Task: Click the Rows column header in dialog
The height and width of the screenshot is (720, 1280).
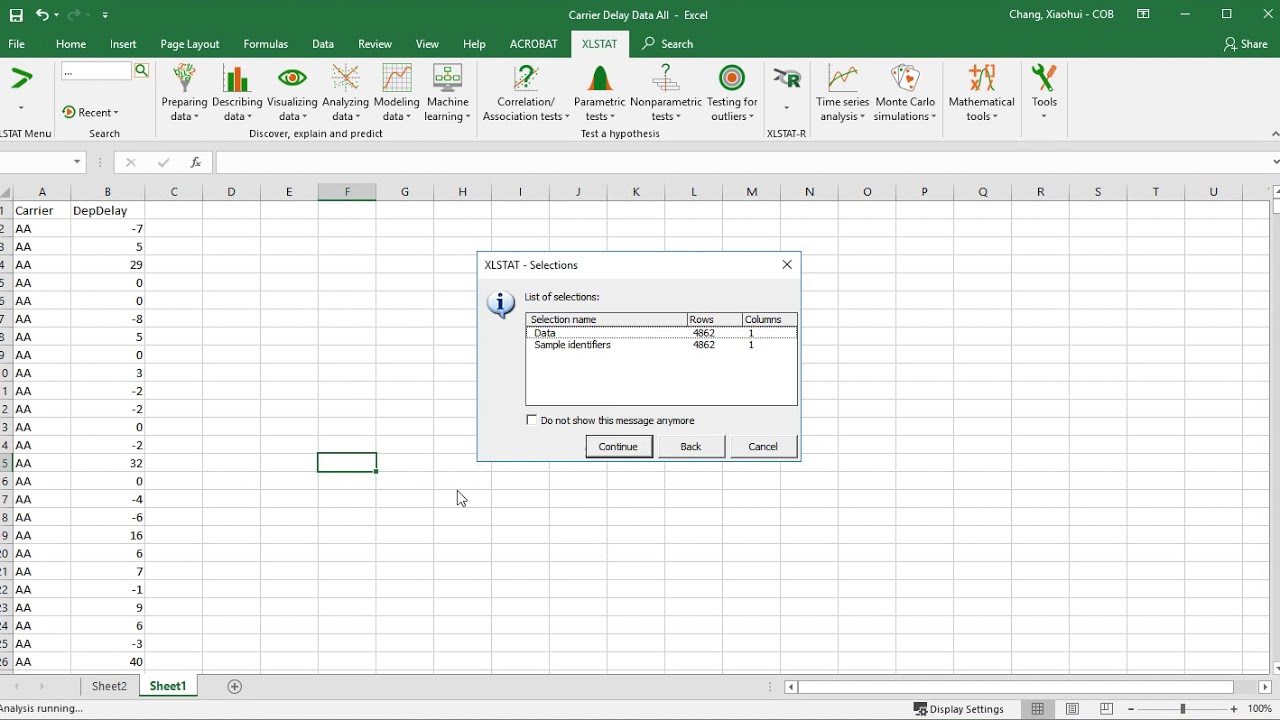Action: pyautogui.click(x=713, y=319)
